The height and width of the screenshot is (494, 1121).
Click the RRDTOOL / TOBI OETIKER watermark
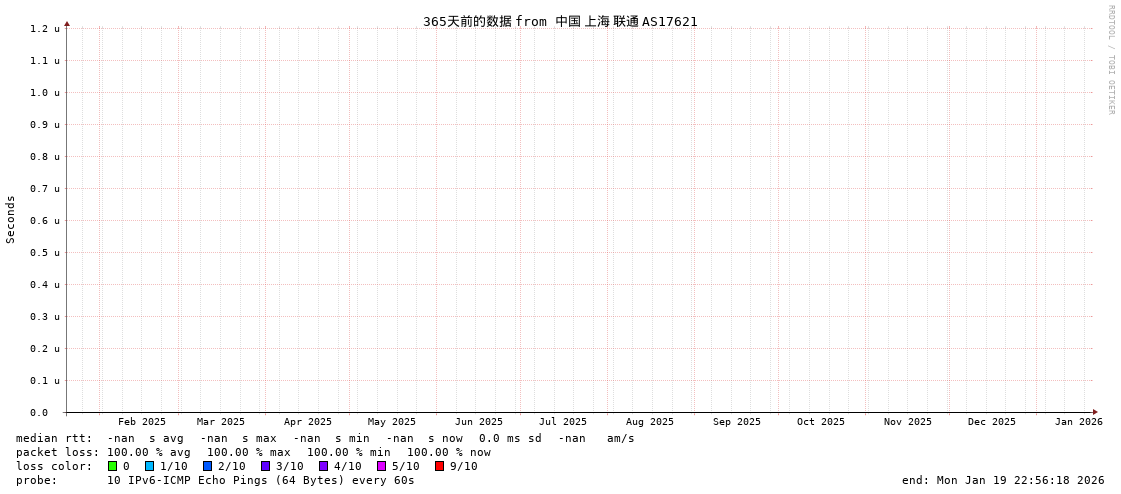pyautogui.click(x=1111, y=59)
